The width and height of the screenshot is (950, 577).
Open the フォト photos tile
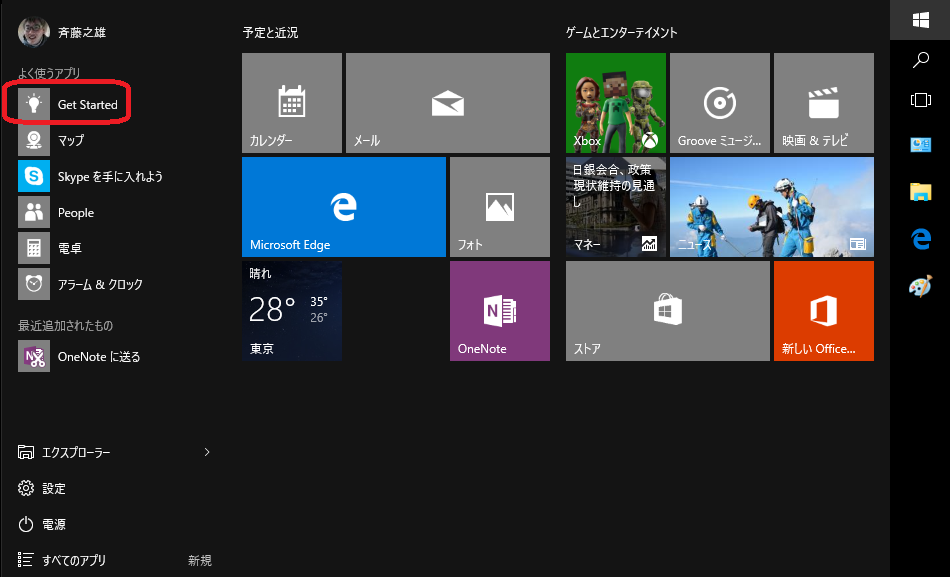(x=499, y=207)
